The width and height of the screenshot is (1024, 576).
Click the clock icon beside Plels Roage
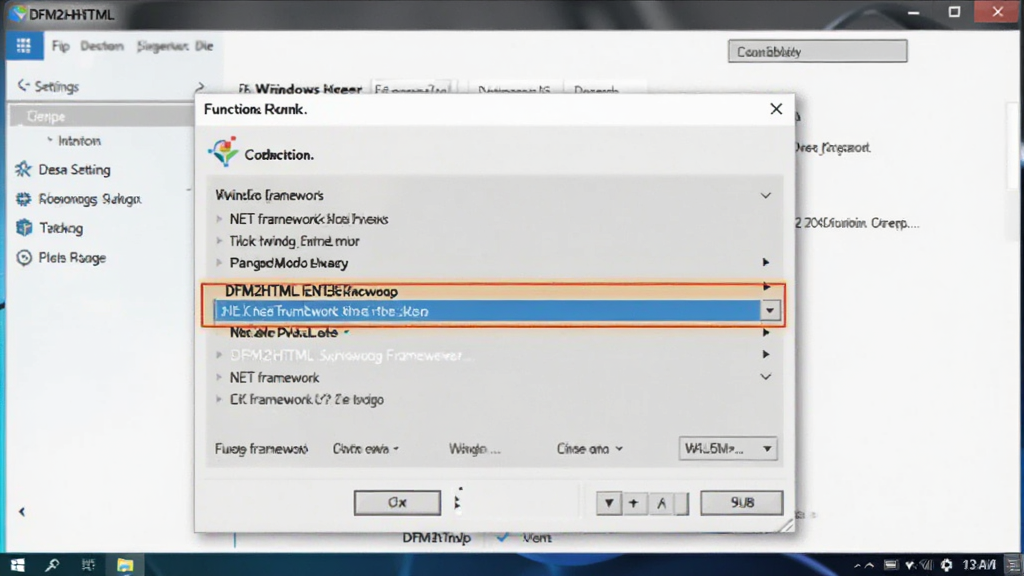coord(24,258)
